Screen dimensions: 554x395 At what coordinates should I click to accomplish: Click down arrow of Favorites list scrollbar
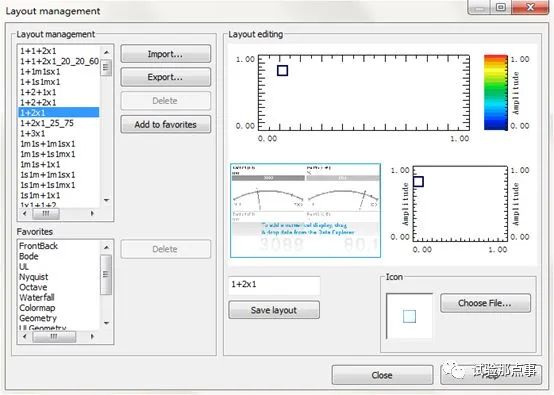click(x=106, y=323)
